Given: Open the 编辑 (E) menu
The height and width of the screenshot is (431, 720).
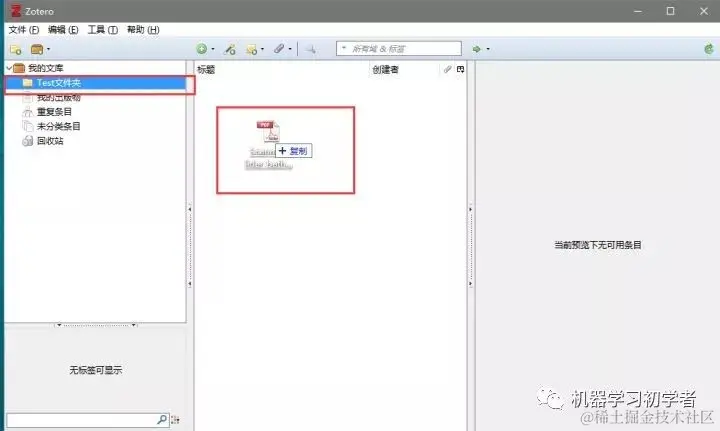Looking at the screenshot, I should [63, 30].
